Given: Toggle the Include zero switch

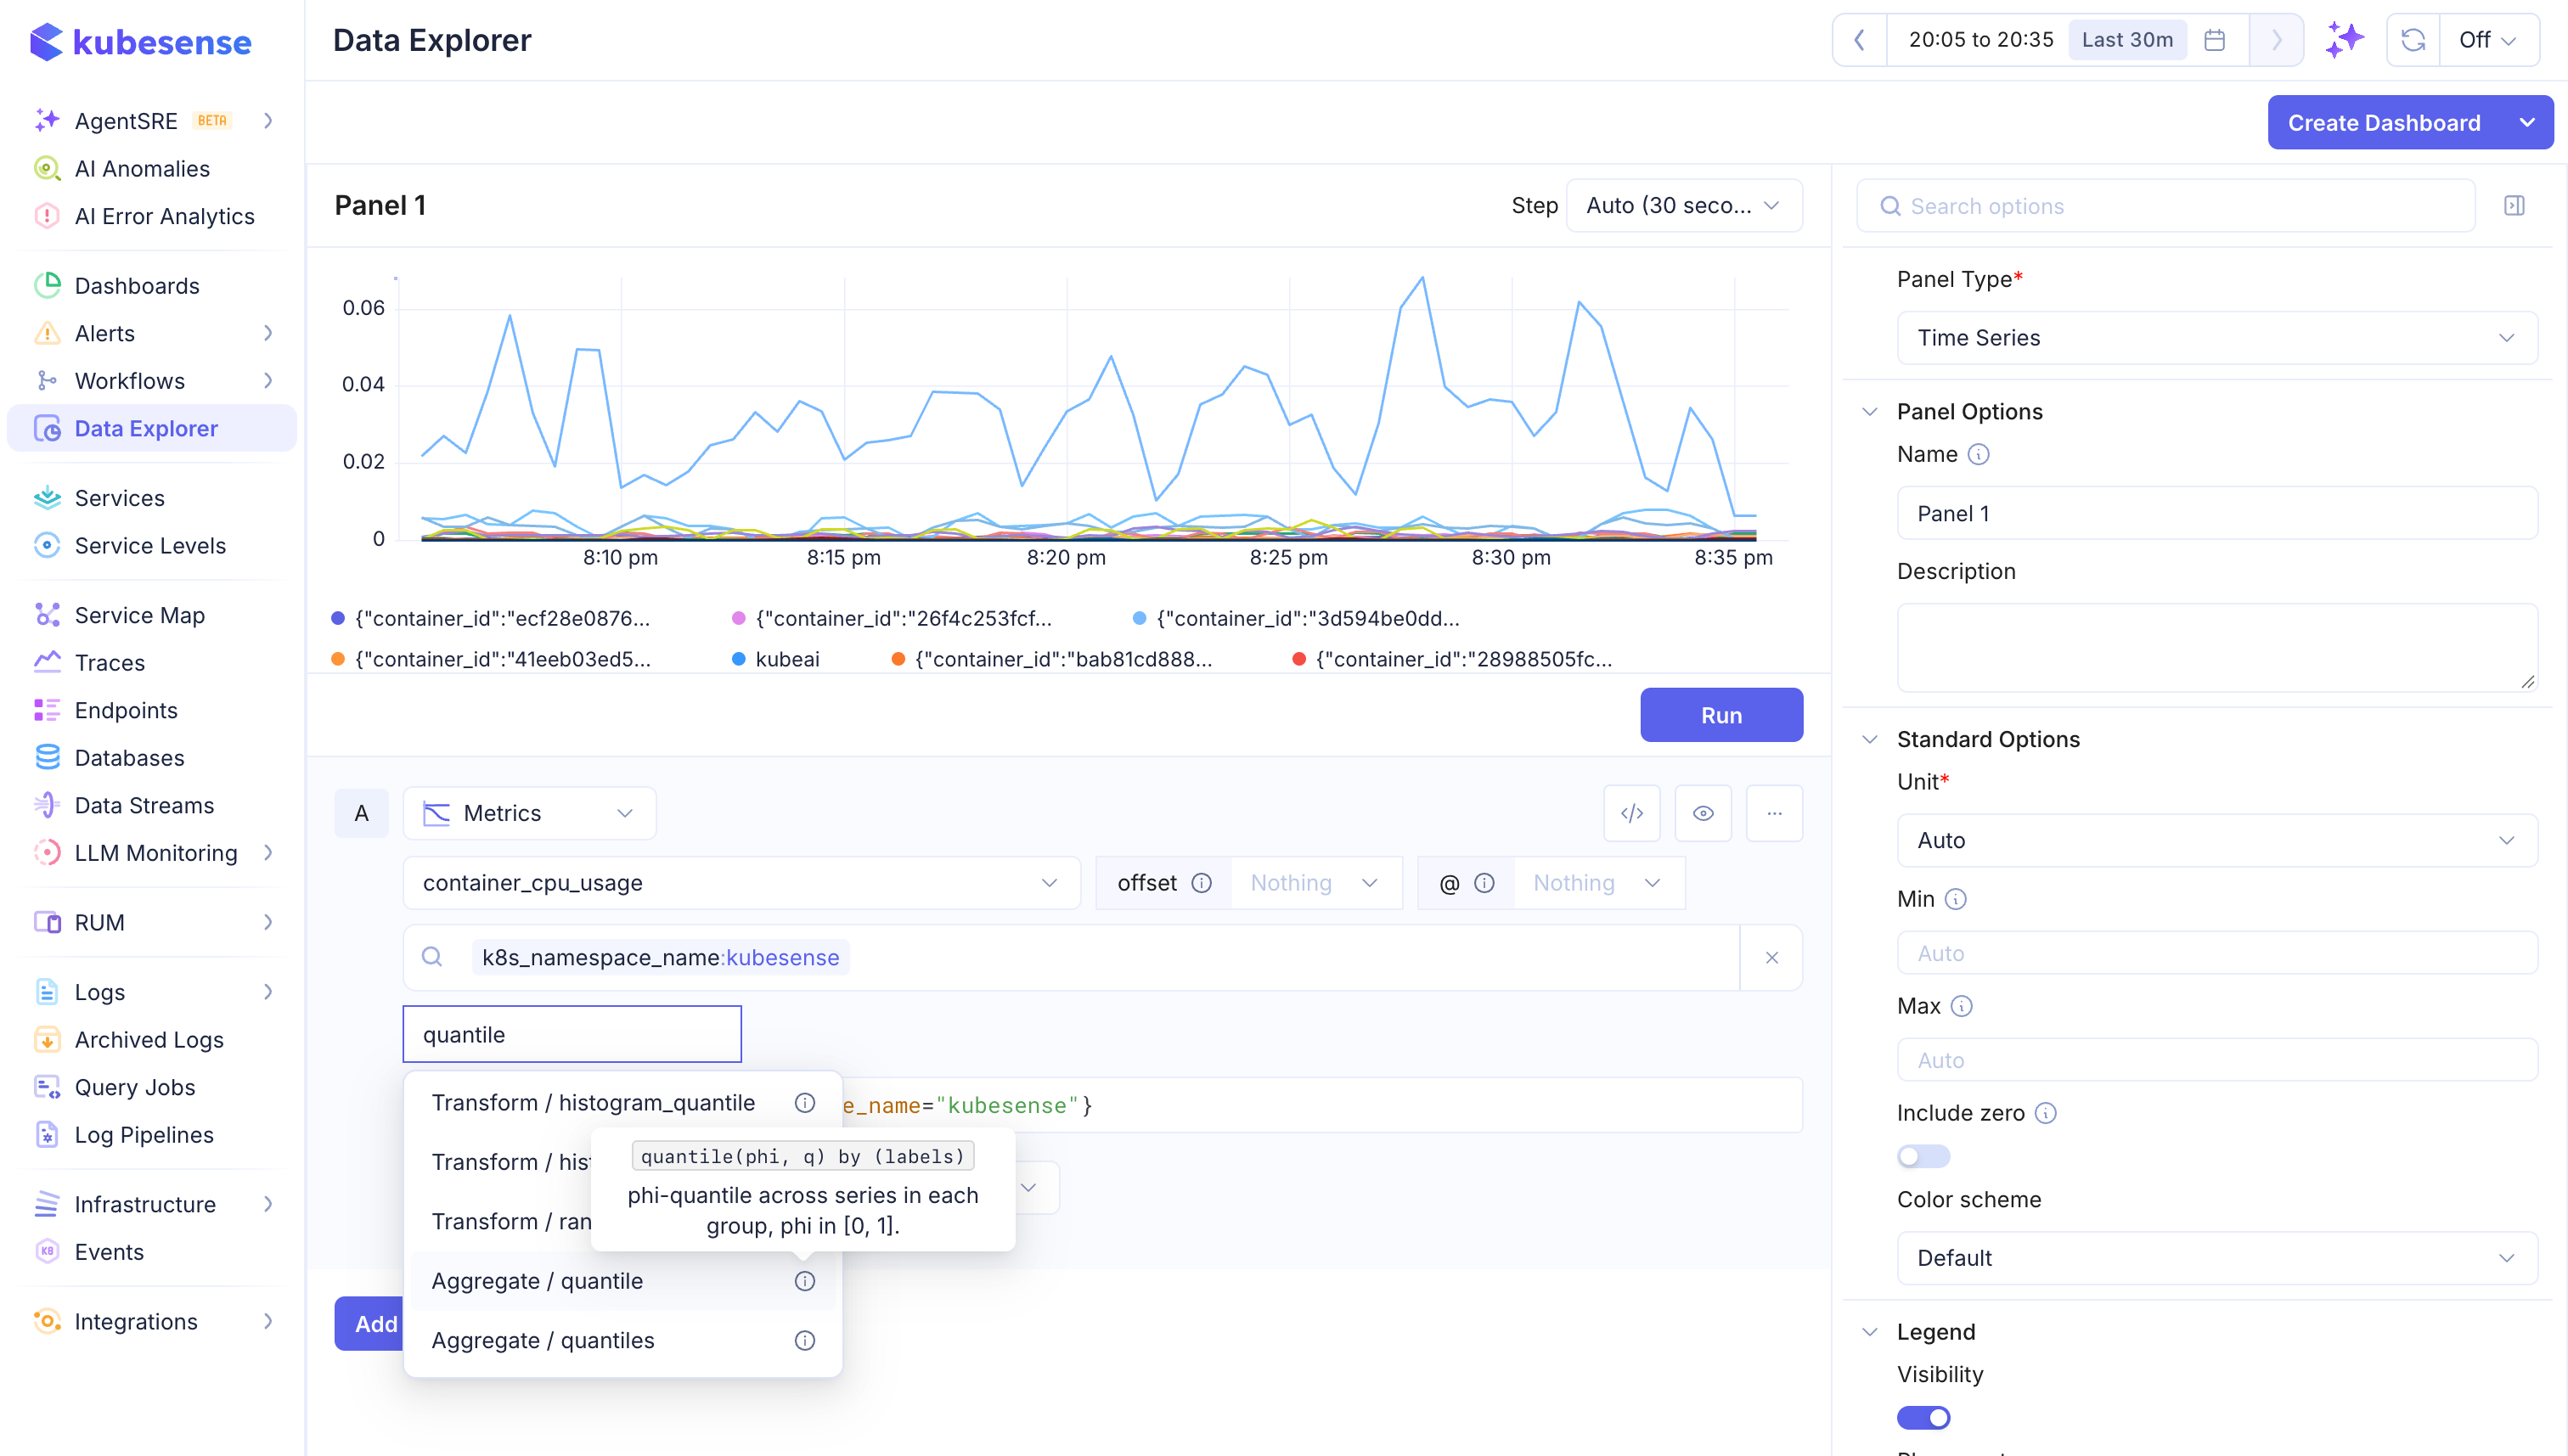Looking at the screenshot, I should point(1923,1156).
